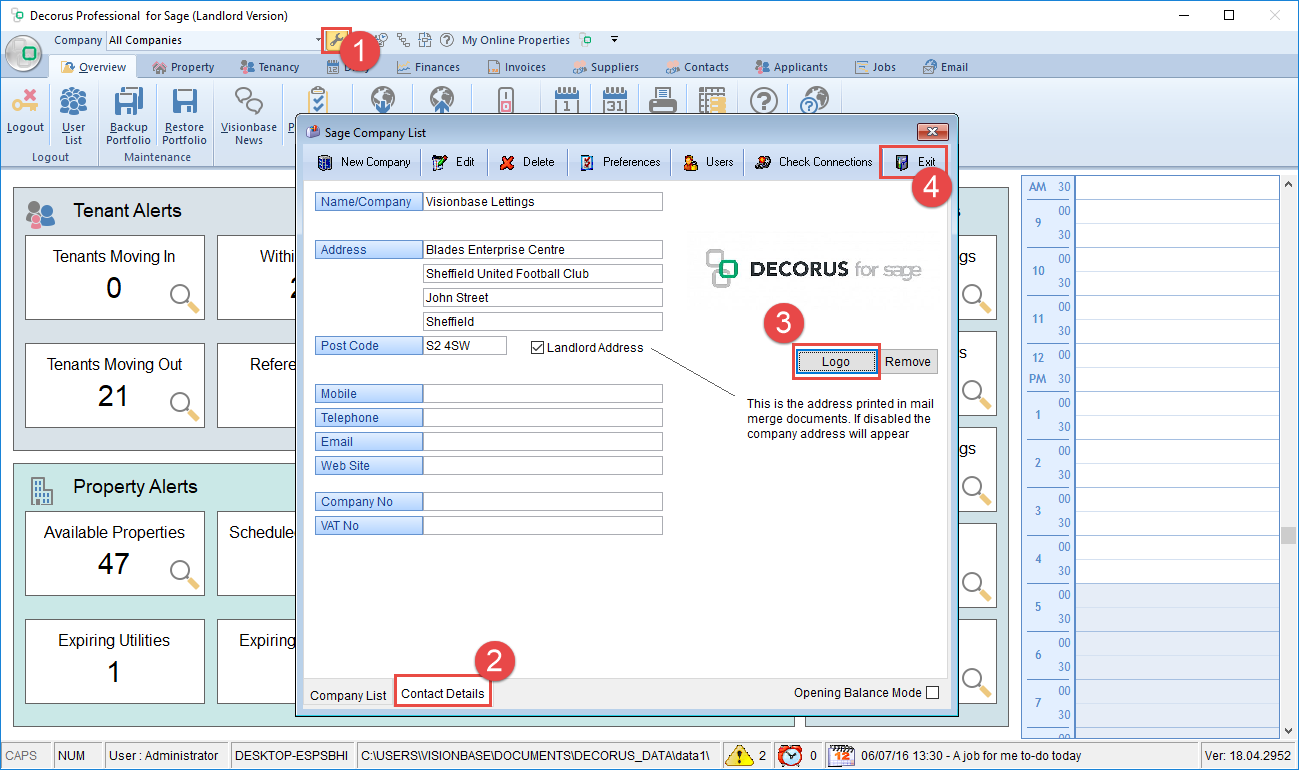Focus the Telephone input field
This screenshot has height=770, width=1299.
point(543,418)
